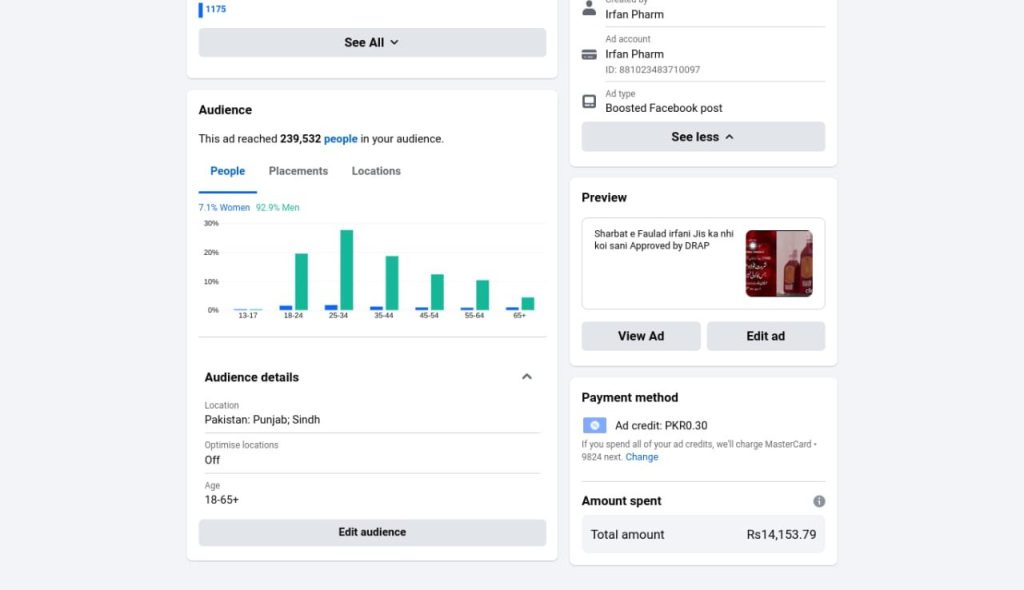Open the Amount spent info tooltip icon
The image size is (1024, 590).
coord(819,501)
